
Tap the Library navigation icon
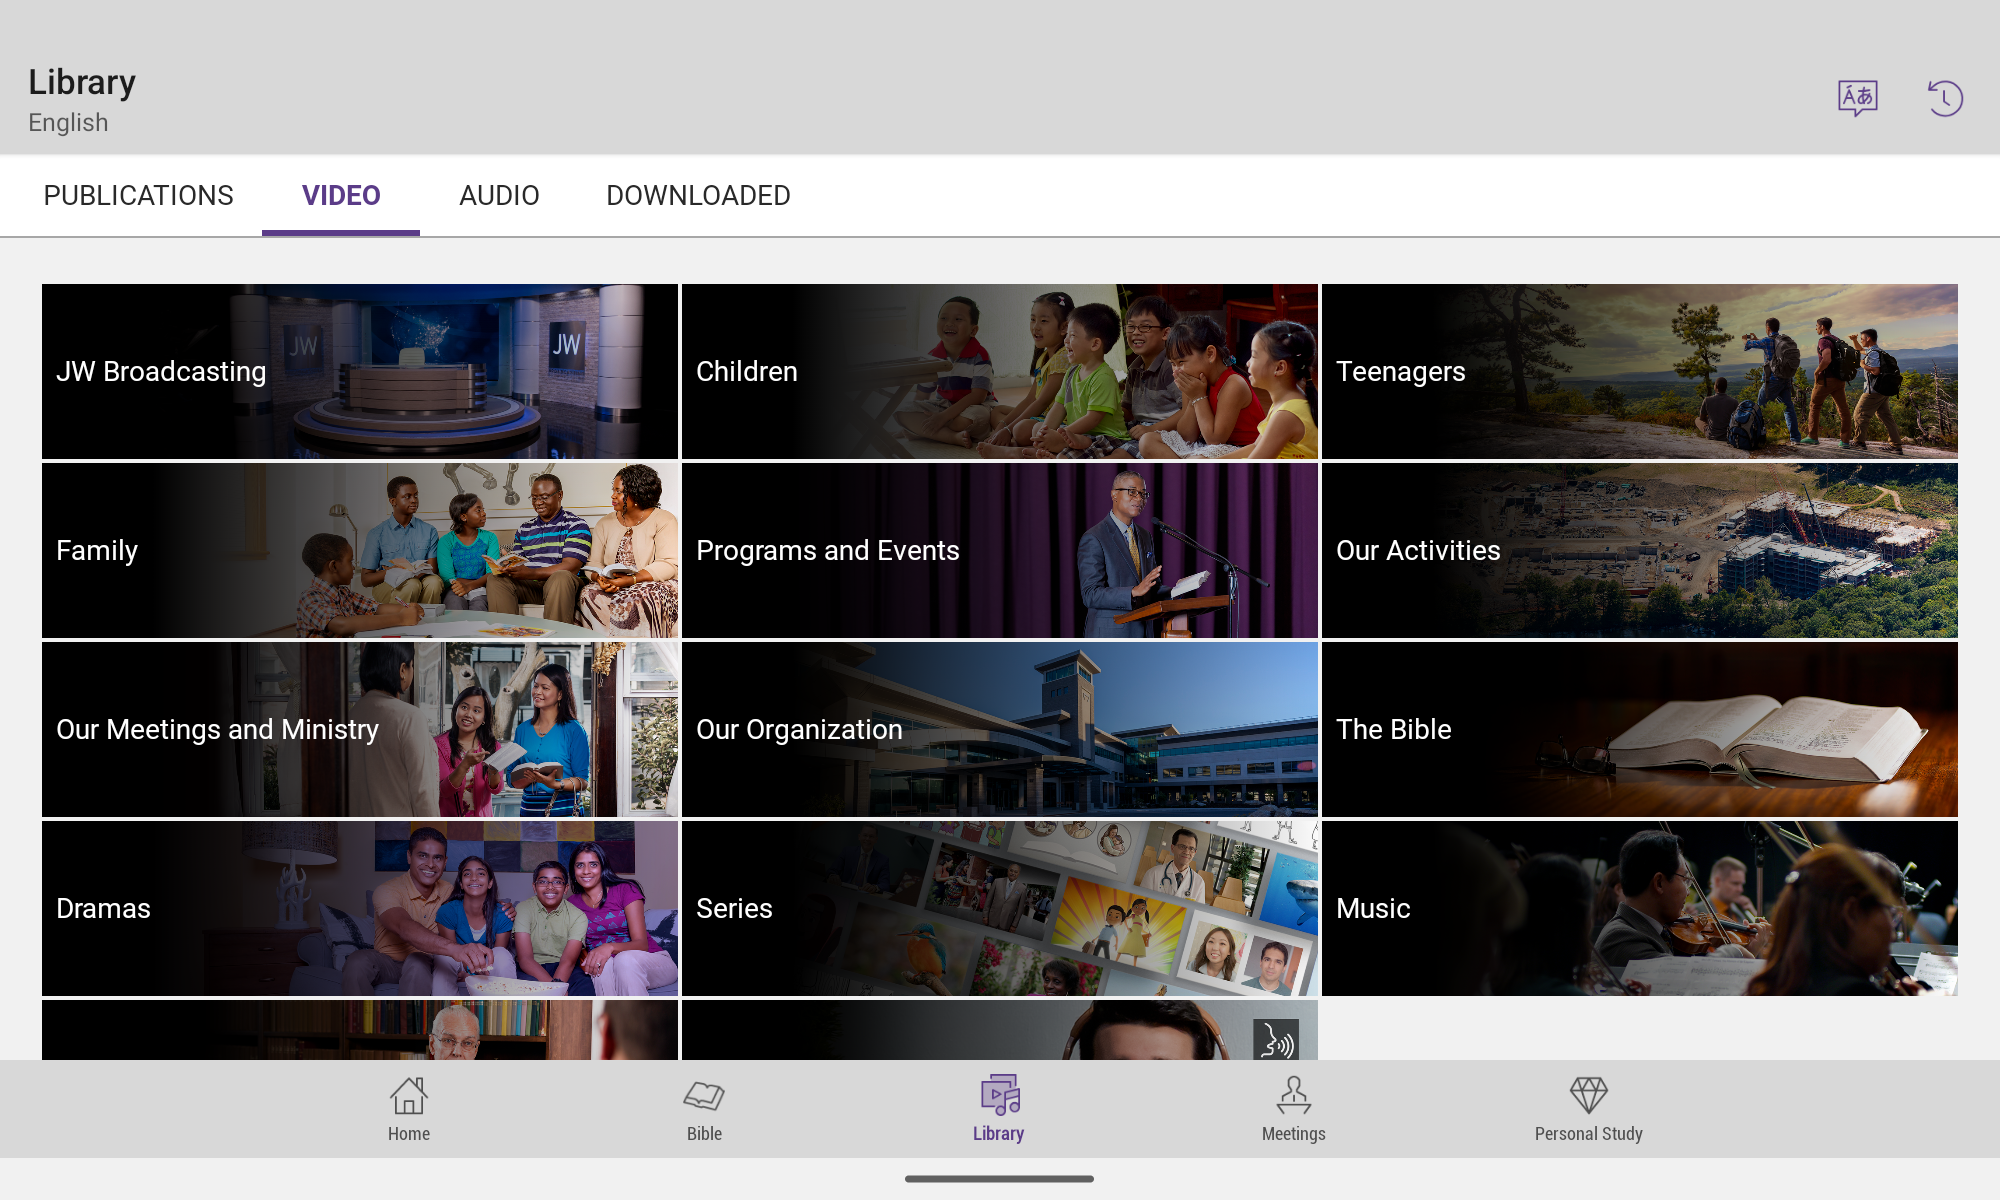[x=999, y=1108]
